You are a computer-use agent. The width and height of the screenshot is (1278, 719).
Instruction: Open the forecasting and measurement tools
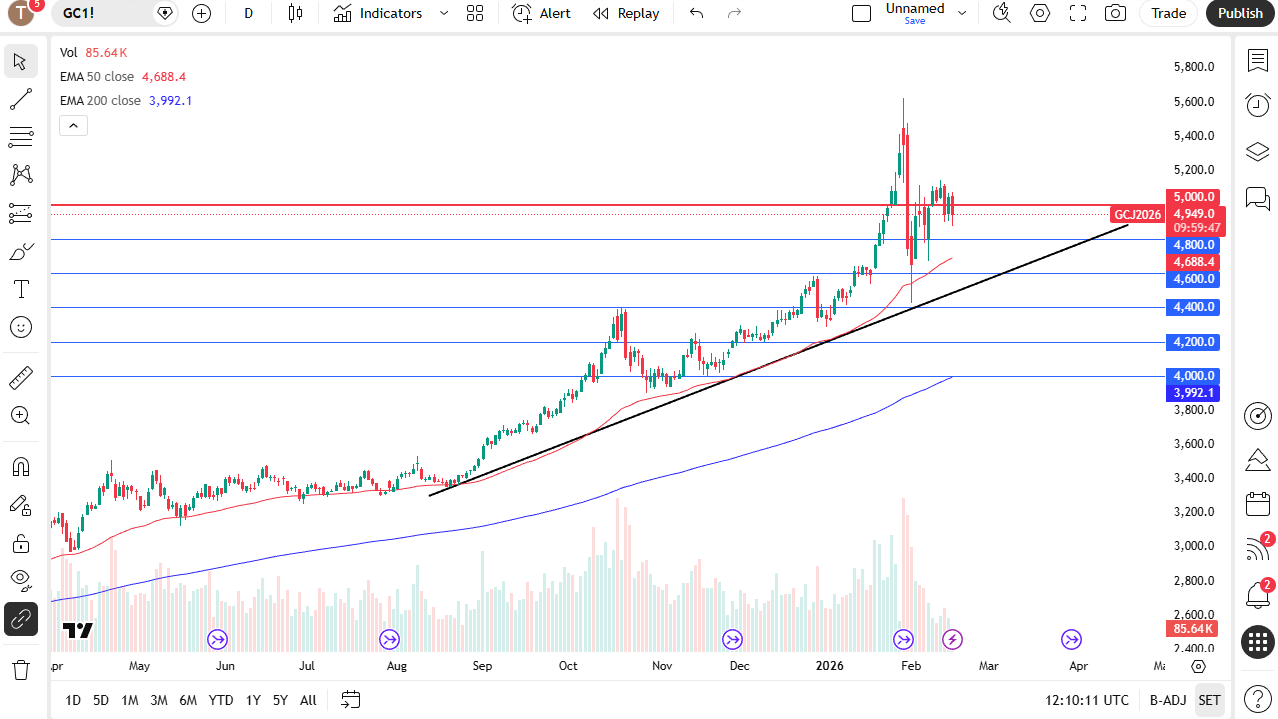[20, 213]
